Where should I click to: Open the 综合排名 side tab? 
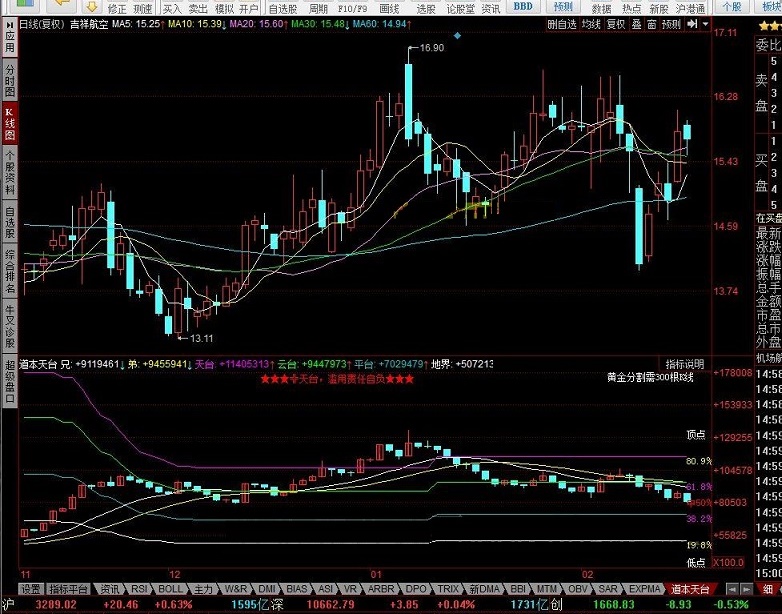(10, 272)
